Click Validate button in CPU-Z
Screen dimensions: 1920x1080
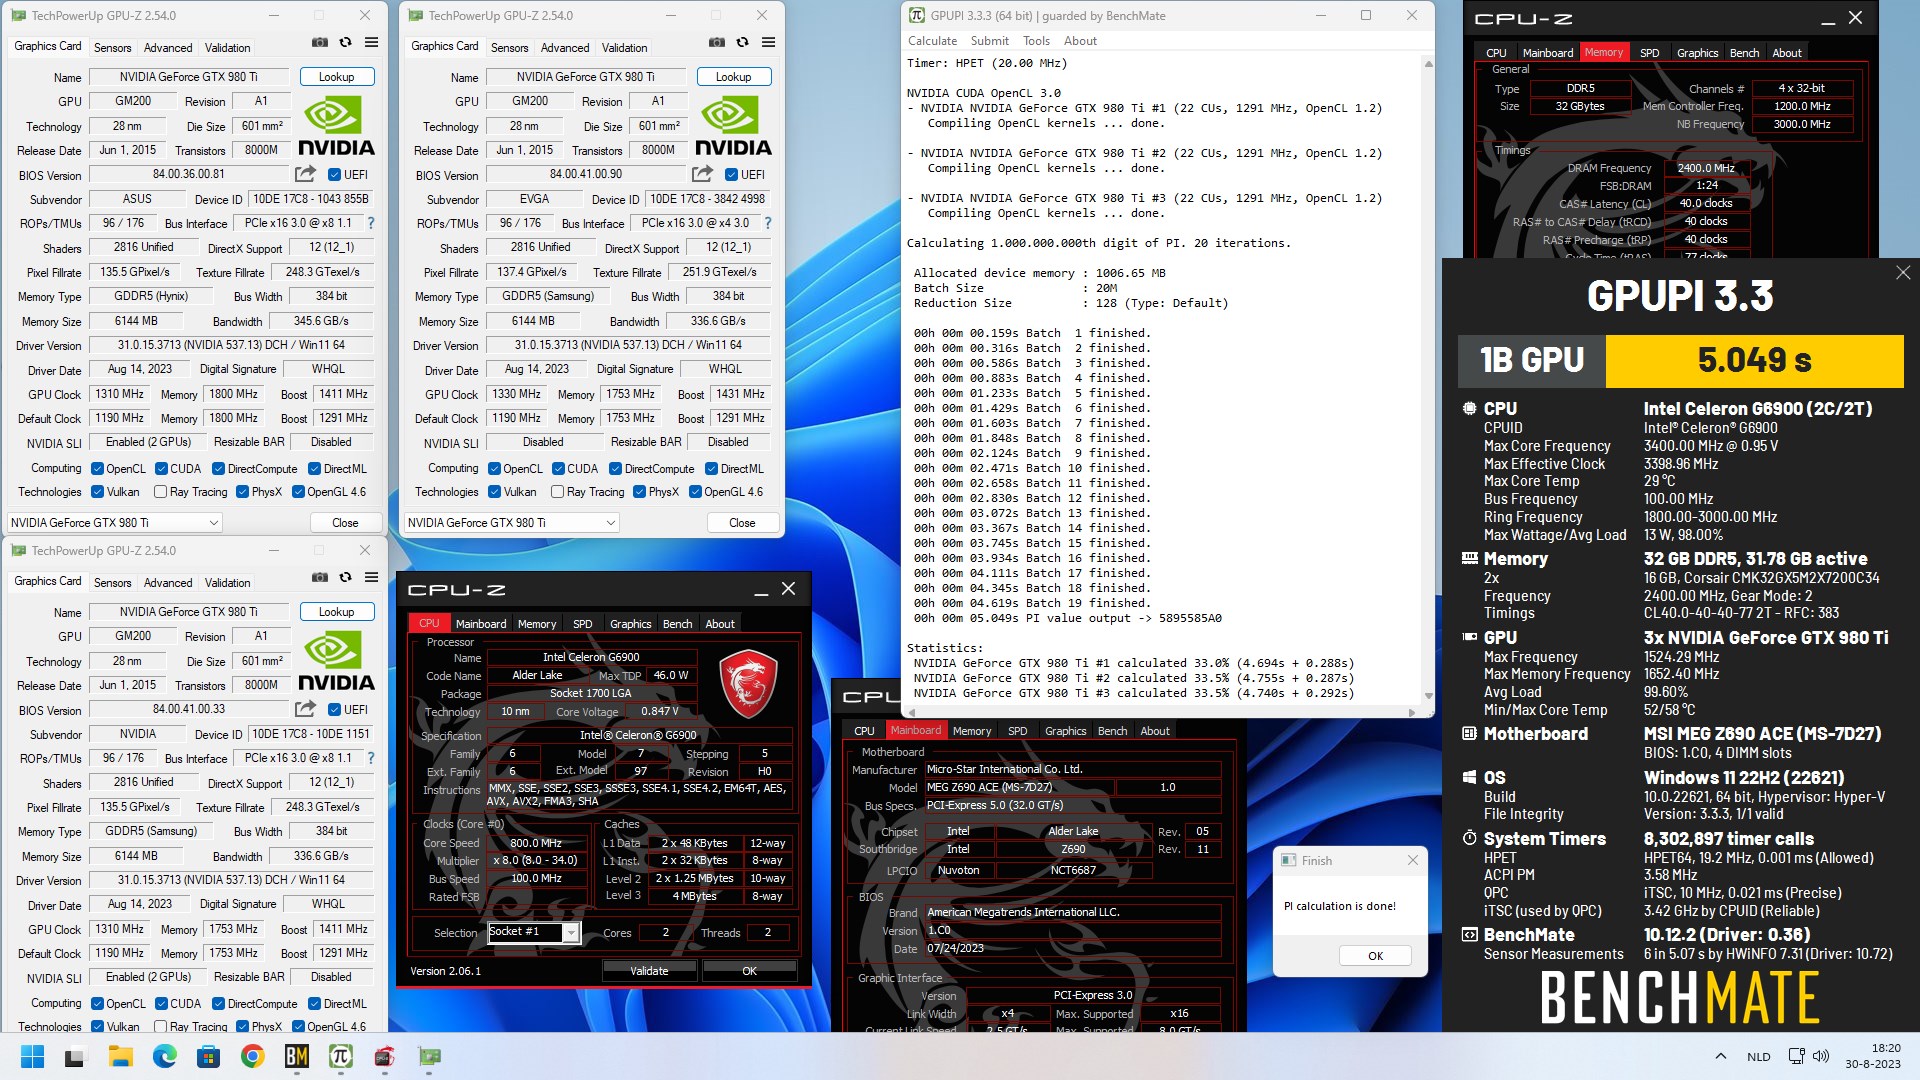click(x=649, y=971)
